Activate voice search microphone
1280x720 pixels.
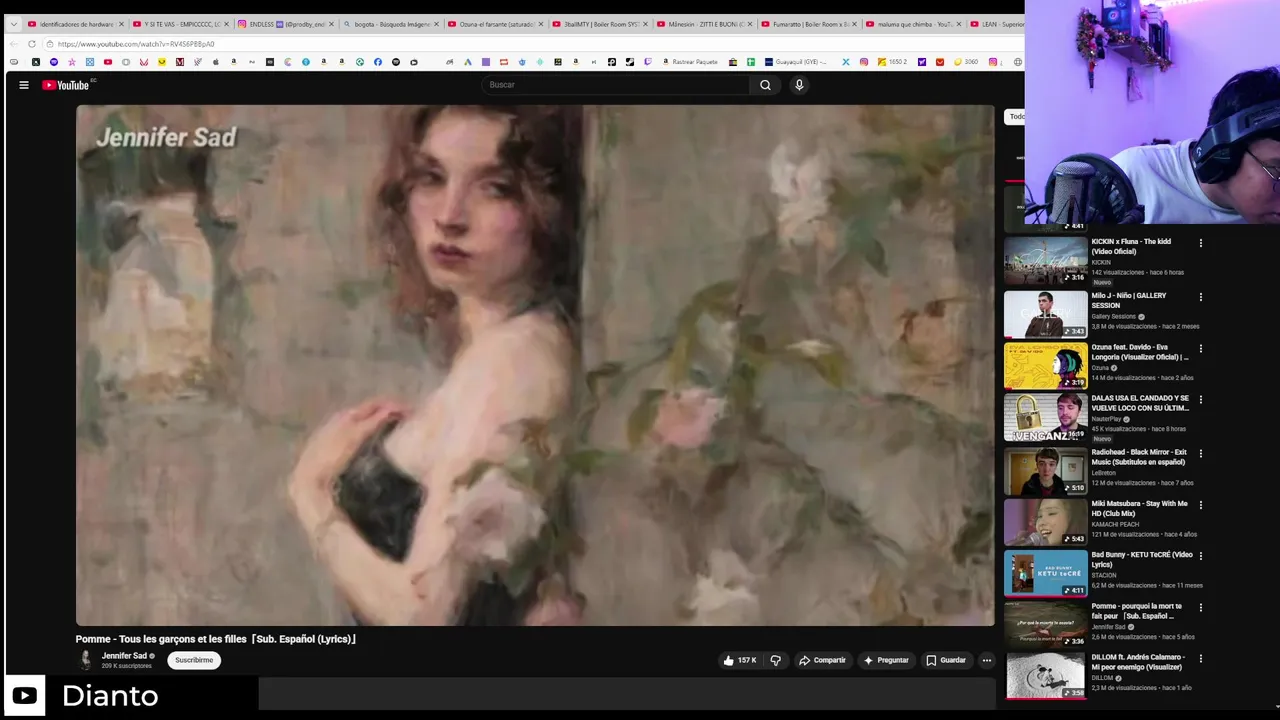(799, 85)
